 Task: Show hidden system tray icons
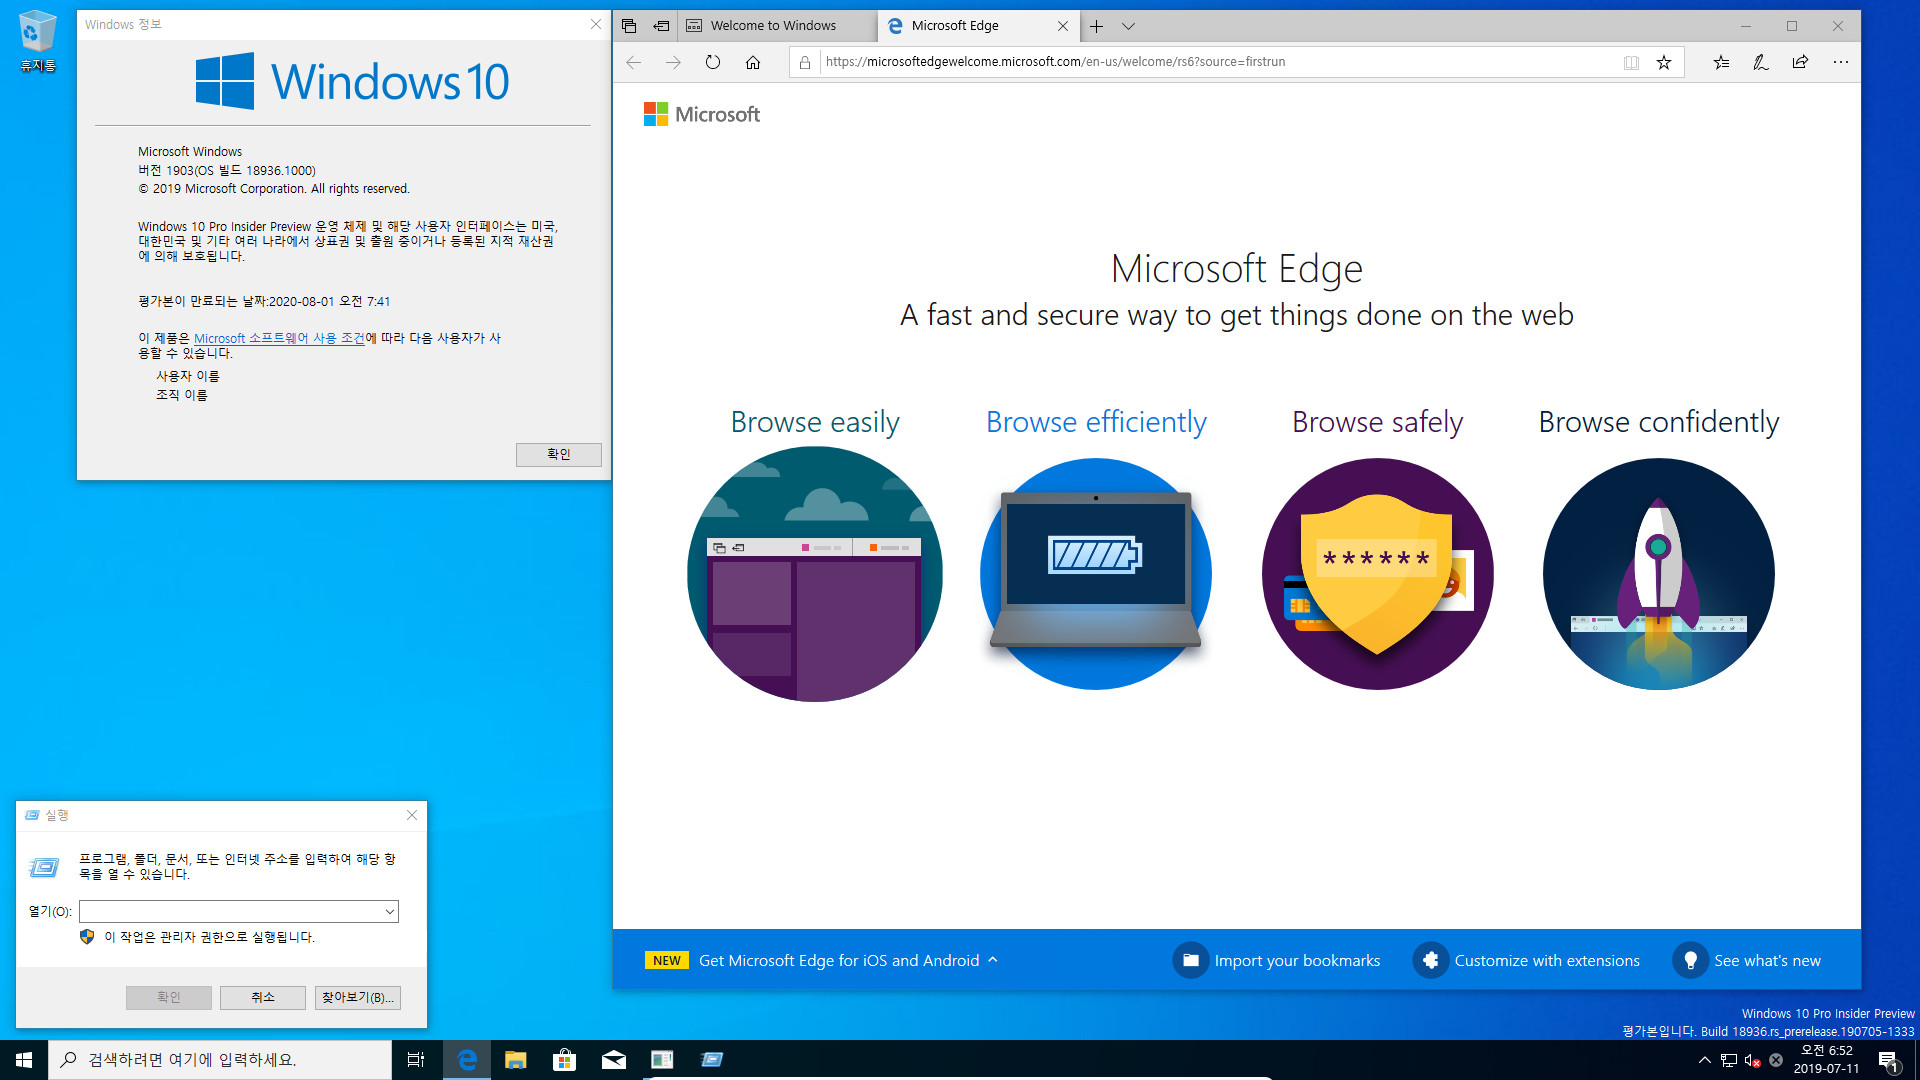(x=1704, y=1060)
